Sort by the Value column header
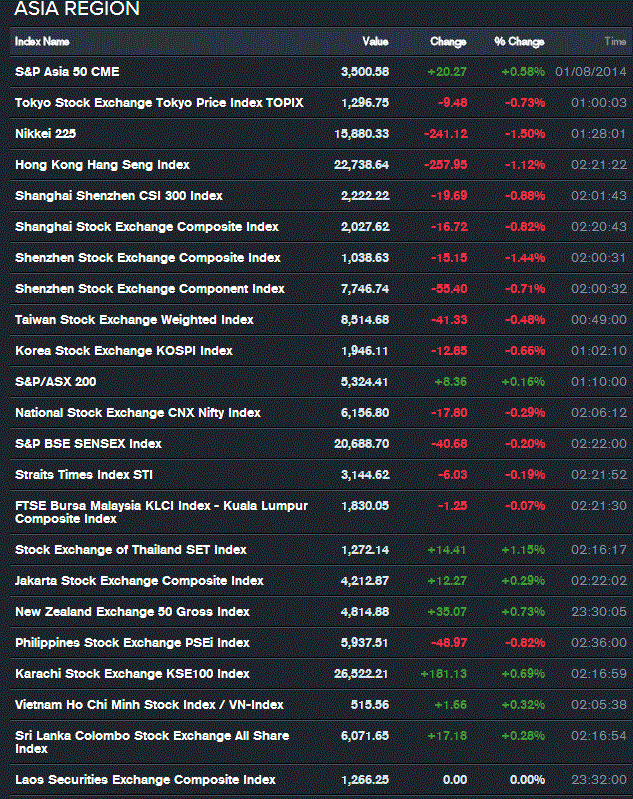 (375, 42)
